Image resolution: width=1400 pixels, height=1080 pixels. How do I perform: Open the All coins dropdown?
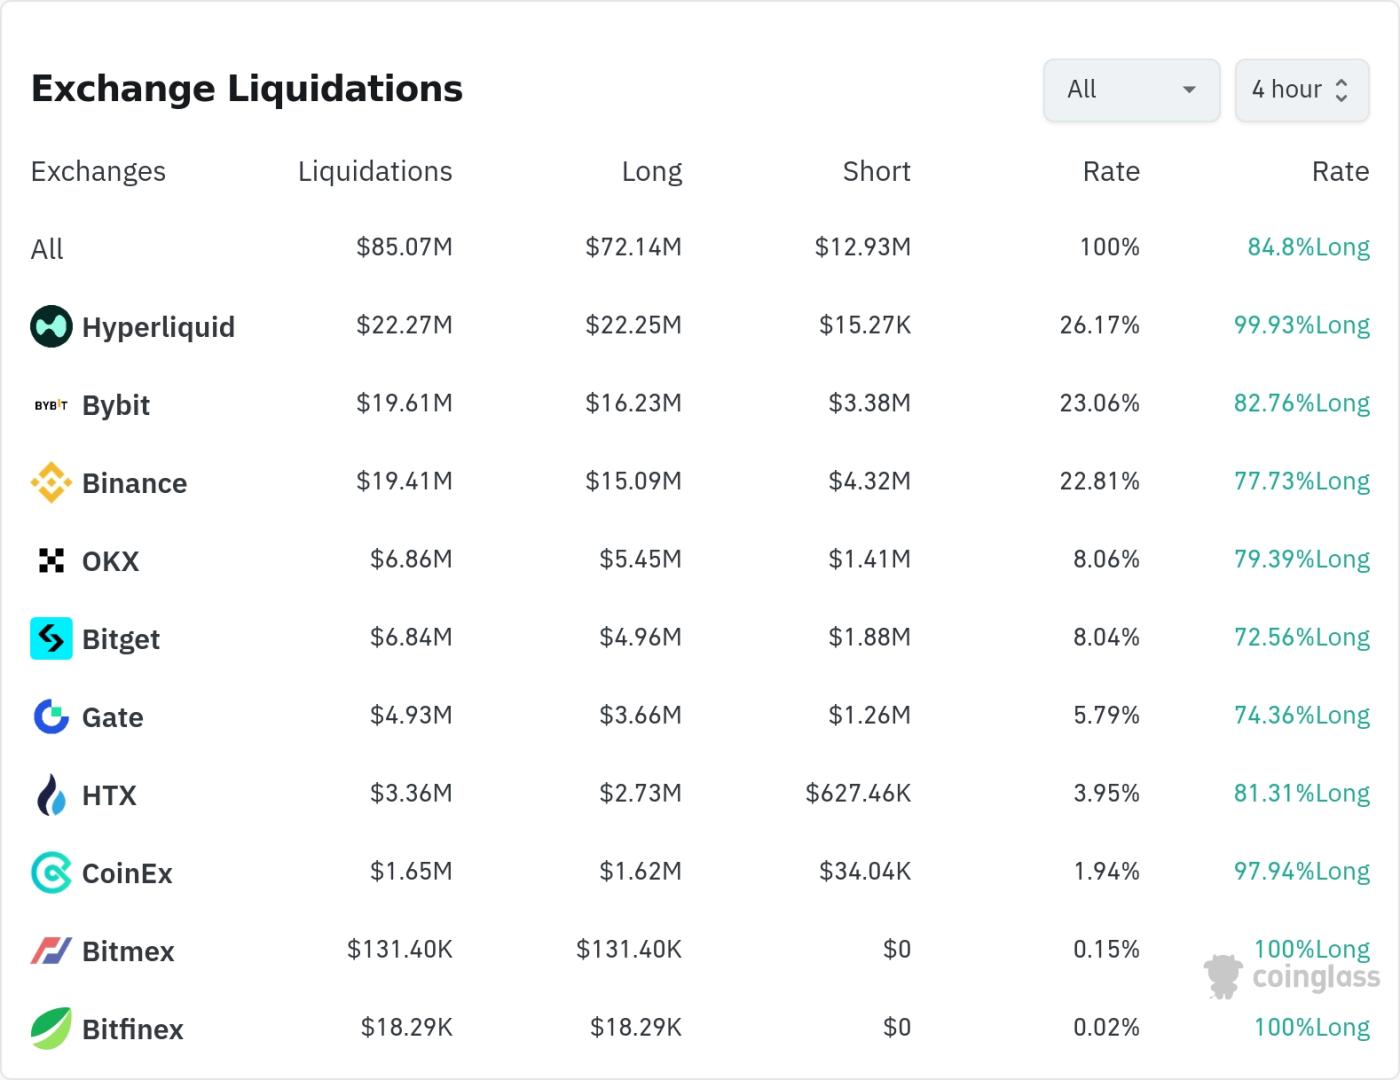pos(1131,90)
